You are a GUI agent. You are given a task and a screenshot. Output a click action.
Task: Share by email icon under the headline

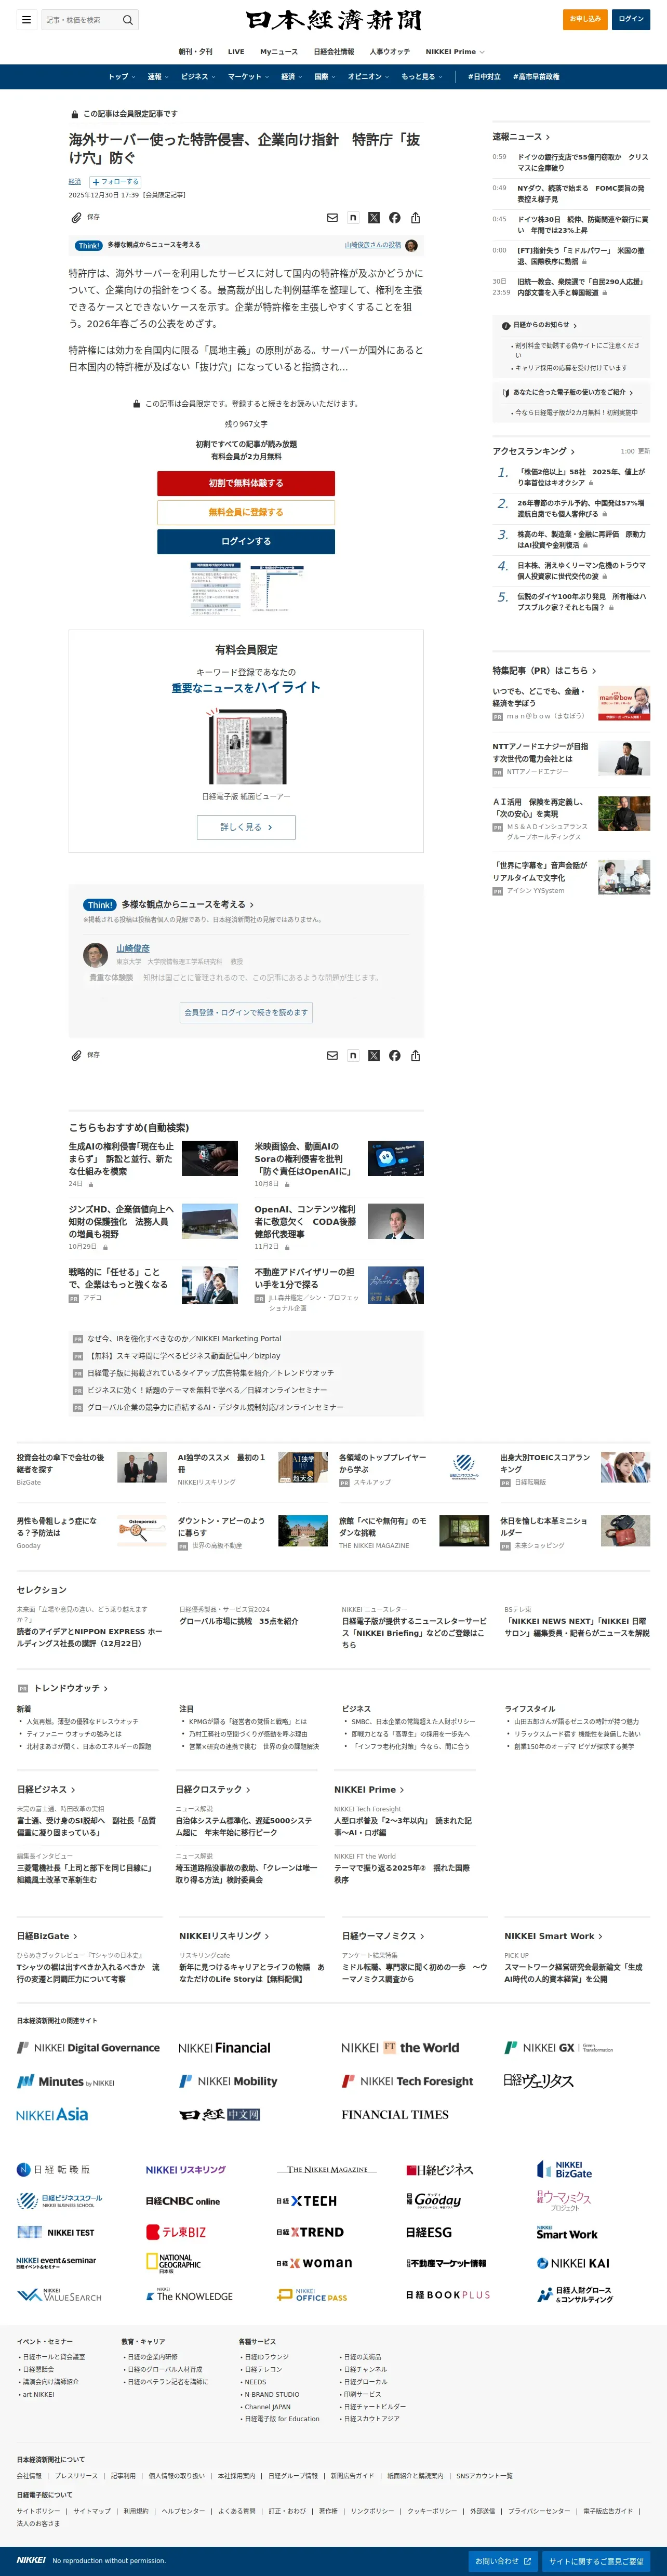click(333, 217)
